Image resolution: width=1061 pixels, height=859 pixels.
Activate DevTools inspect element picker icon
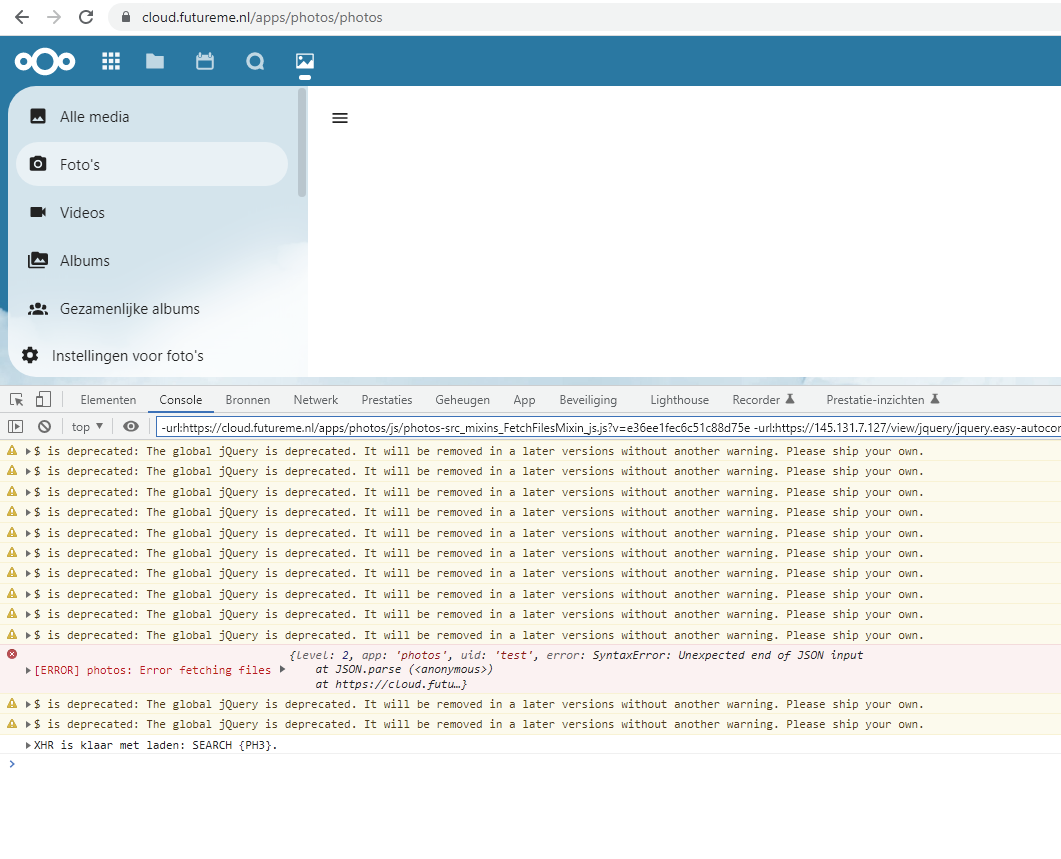(17, 399)
